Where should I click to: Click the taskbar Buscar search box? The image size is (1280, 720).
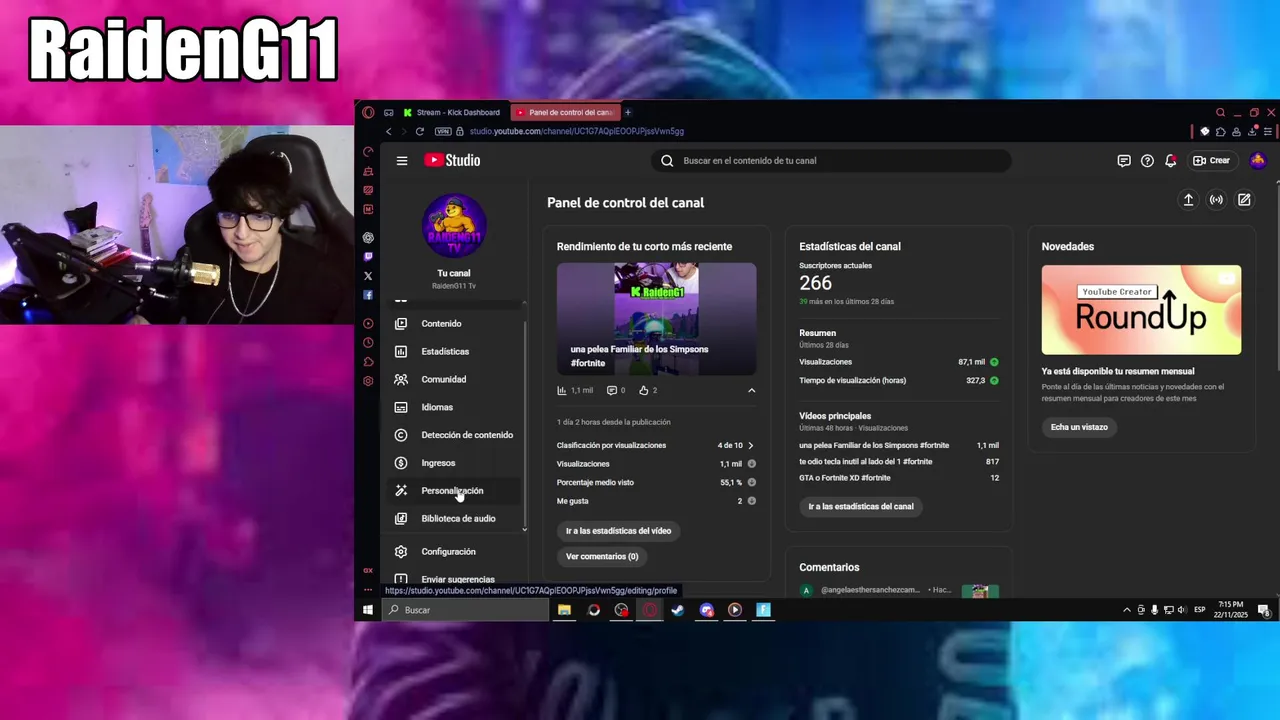(x=465, y=610)
